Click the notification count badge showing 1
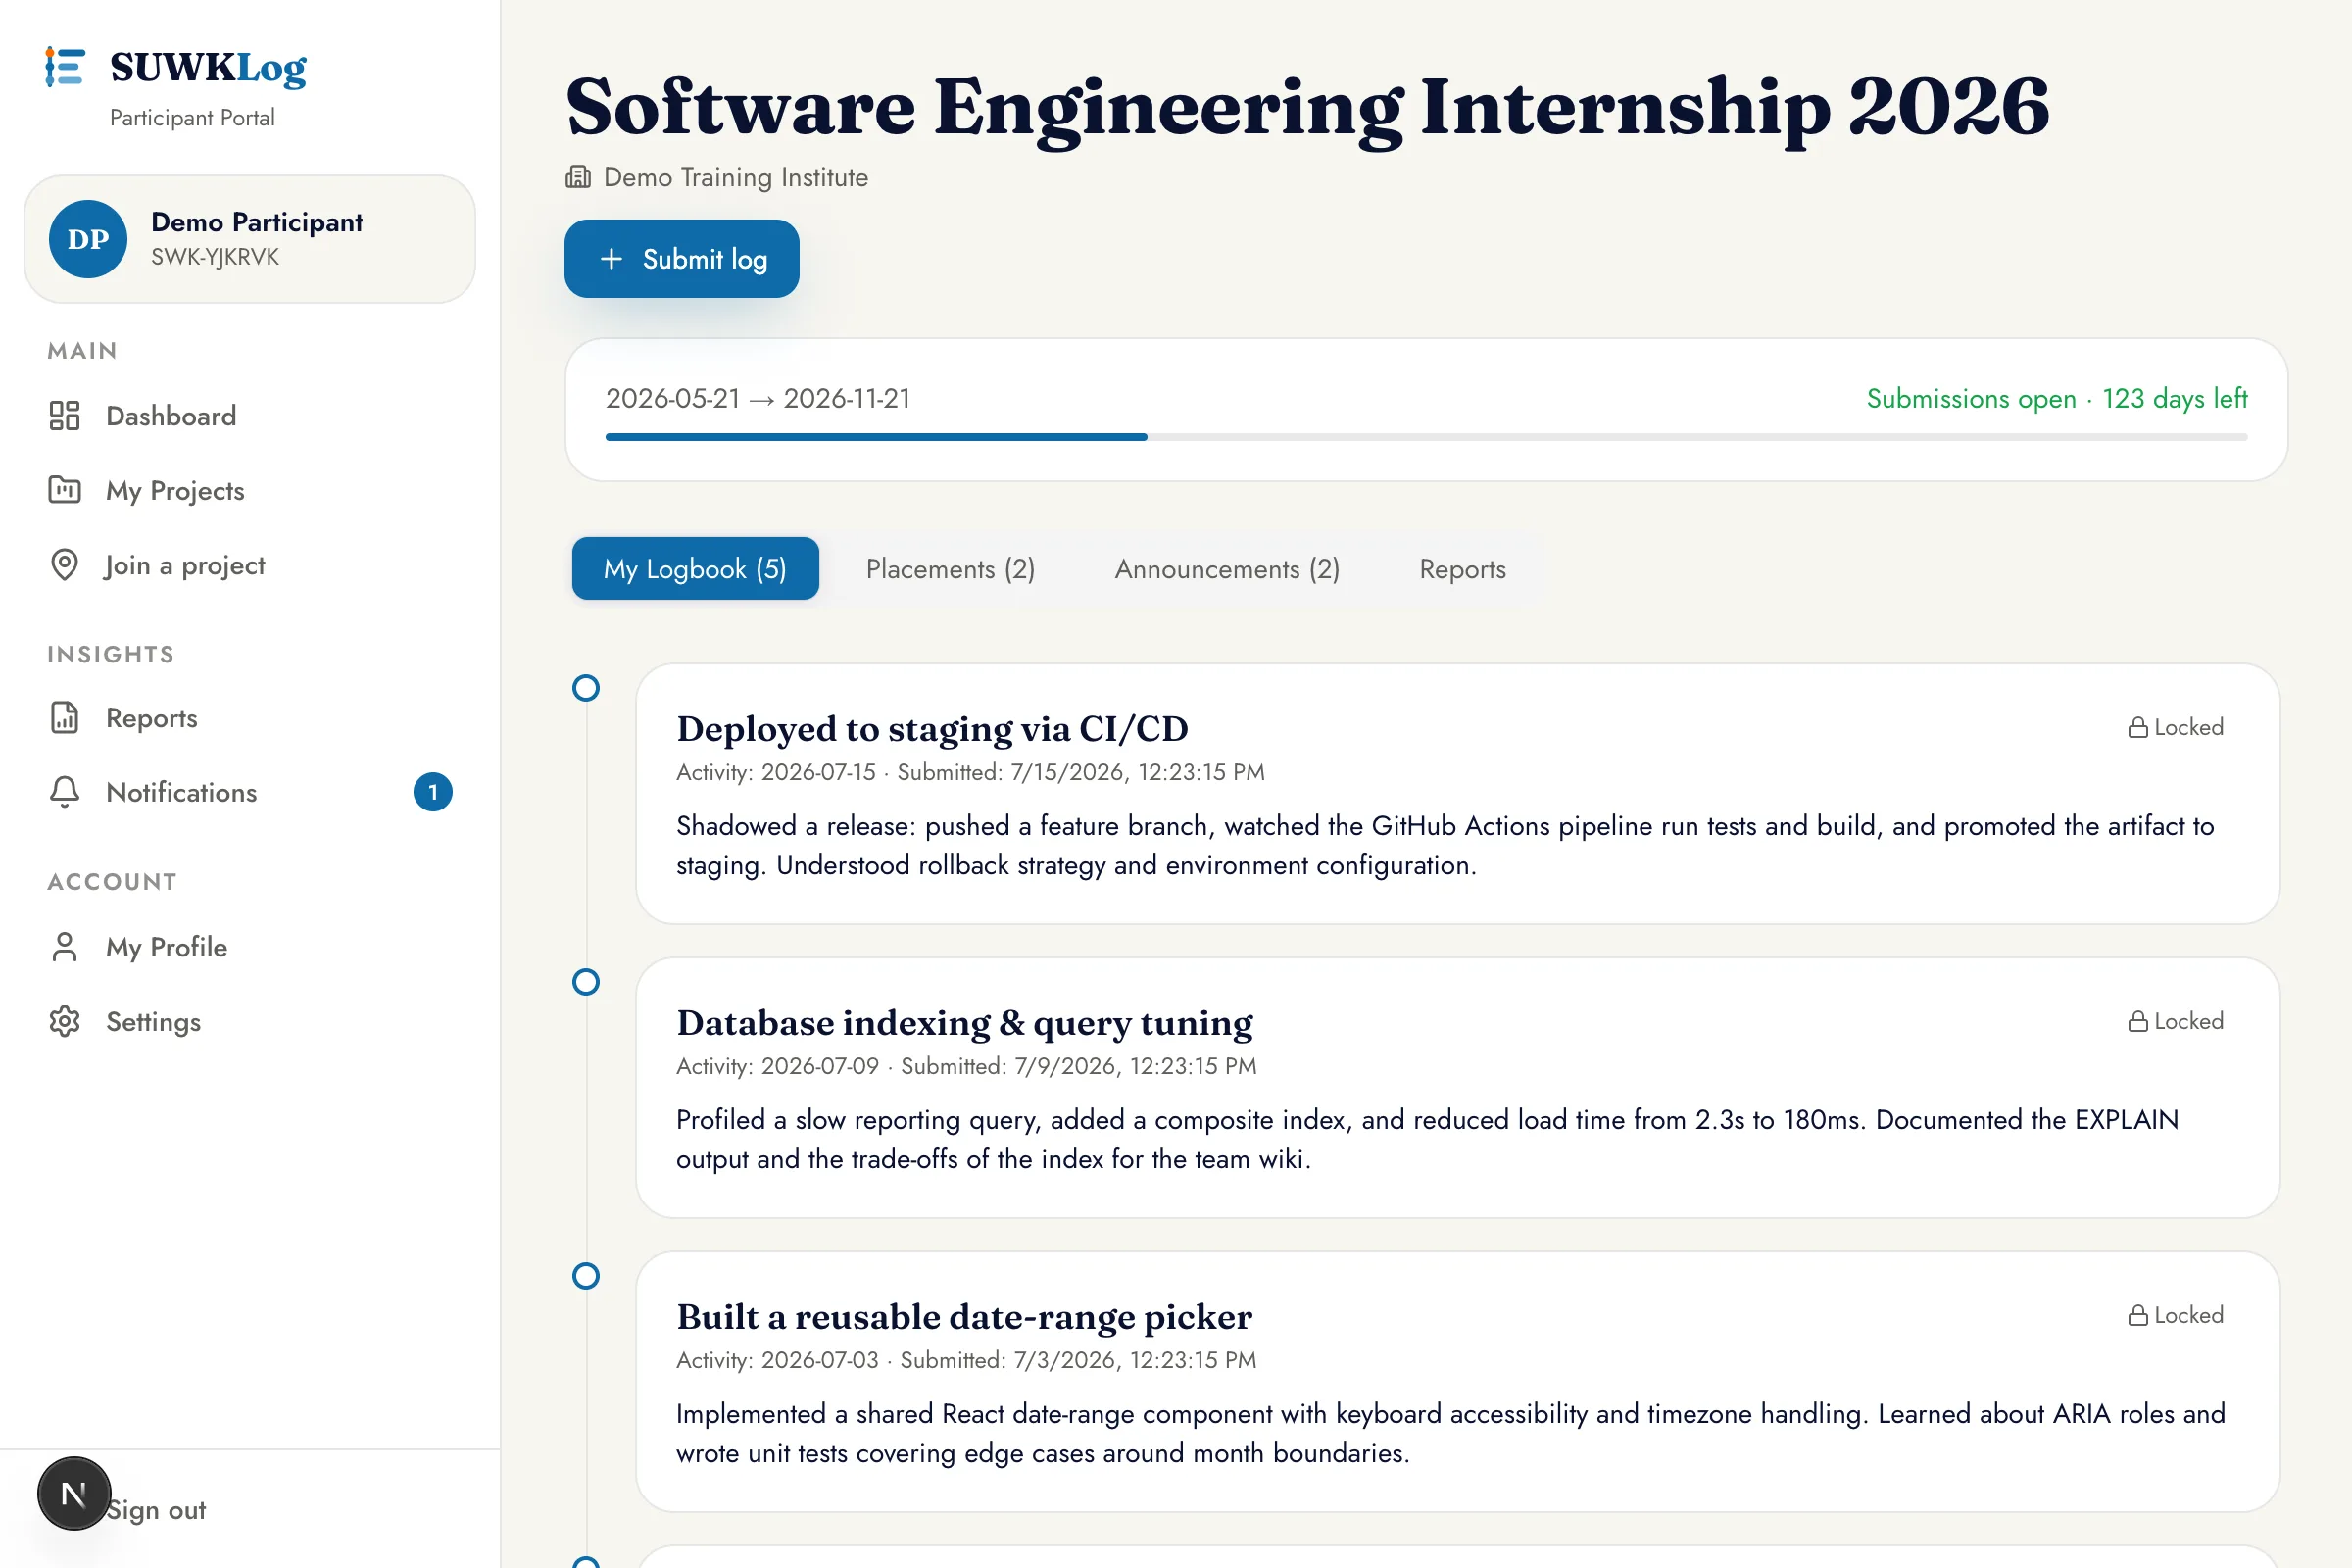This screenshot has height=1568, width=2352. 433,792
